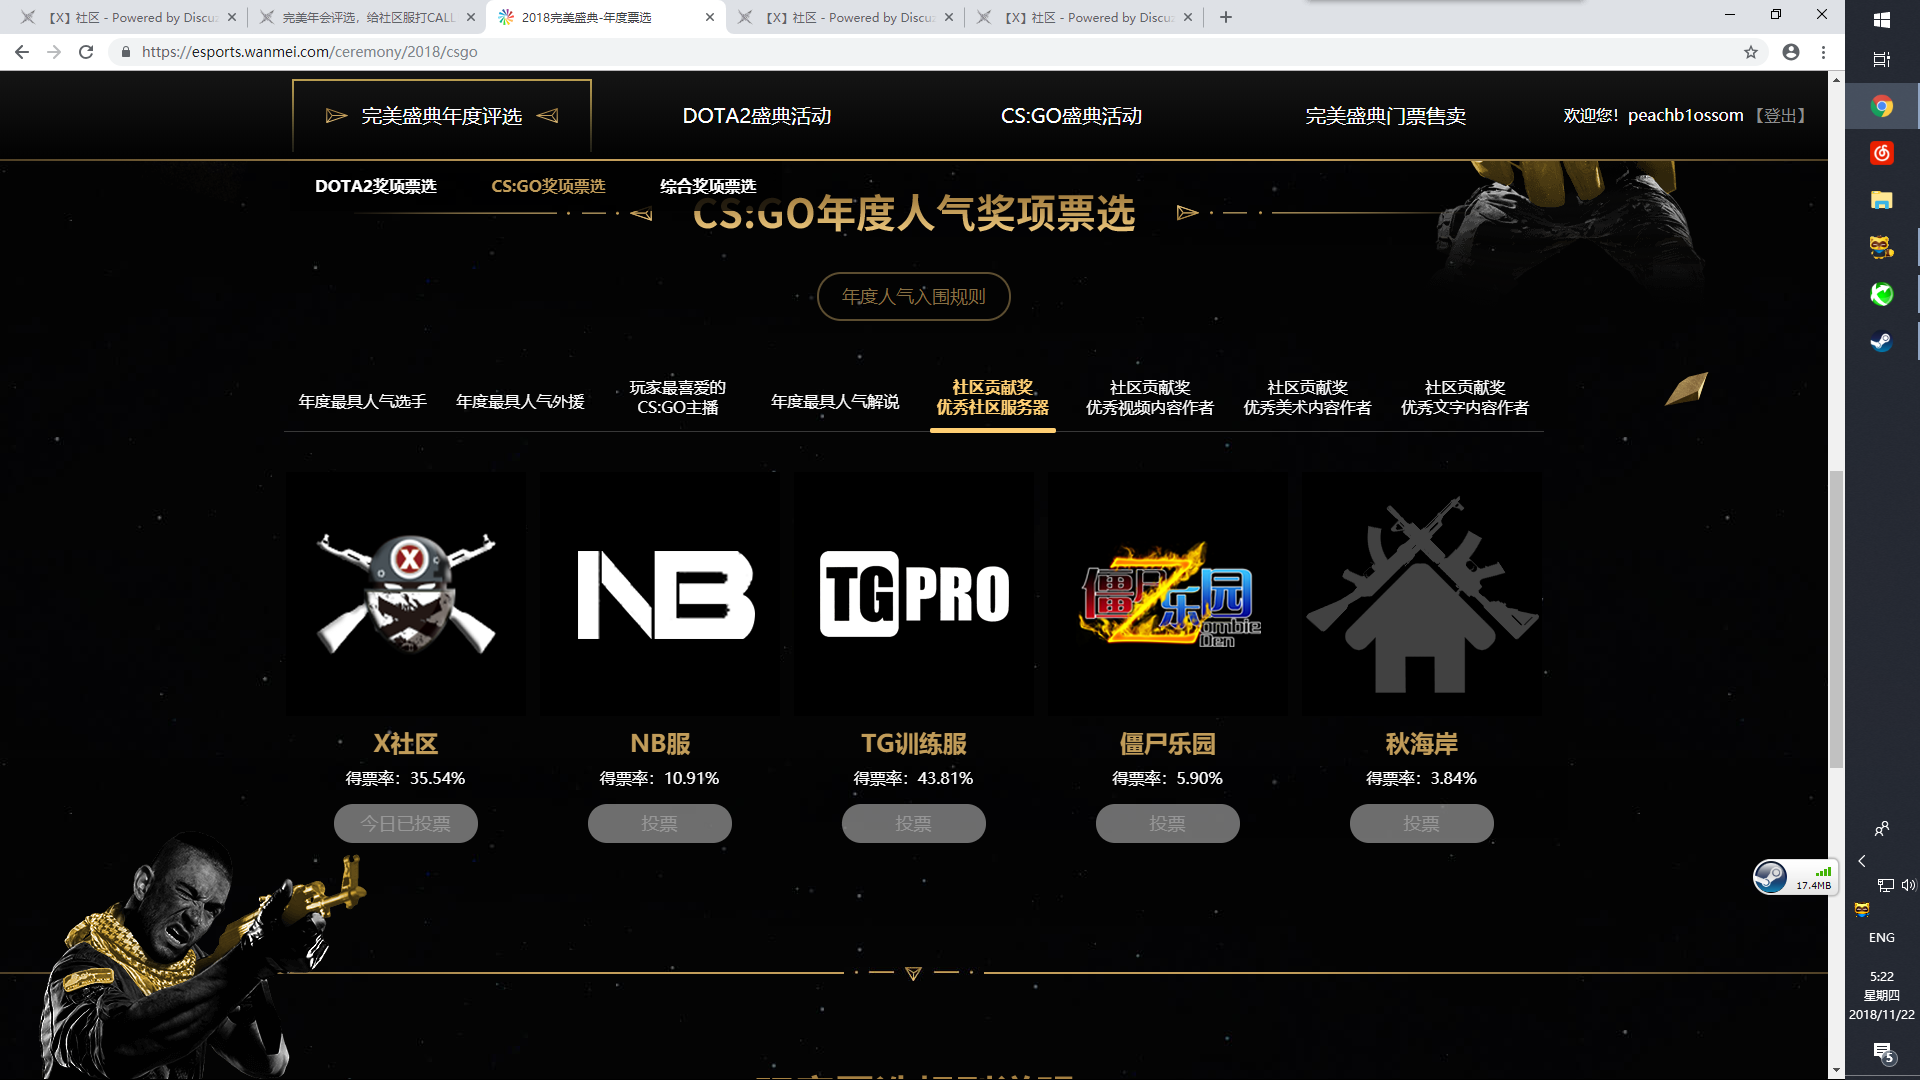The height and width of the screenshot is (1080, 1920).
Task: Click the bookmark star icon in address bar
Action: point(1750,52)
